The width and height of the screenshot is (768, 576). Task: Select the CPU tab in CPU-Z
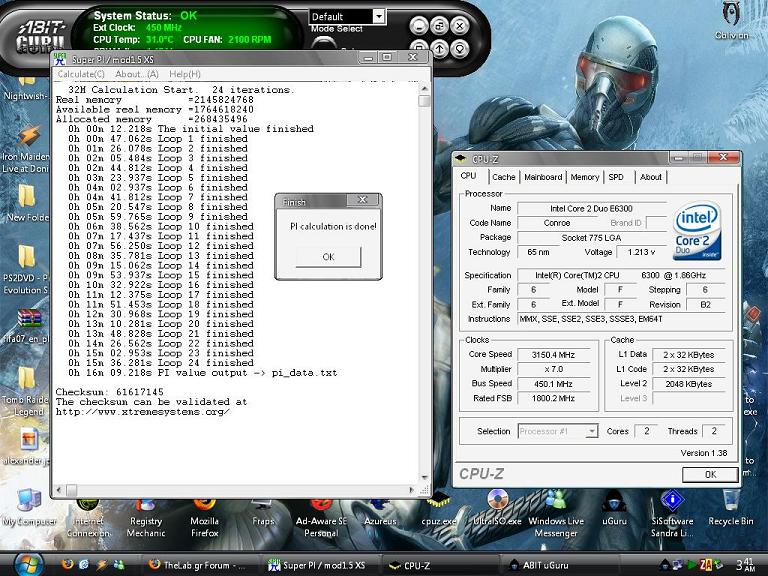[x=468, y=176]
